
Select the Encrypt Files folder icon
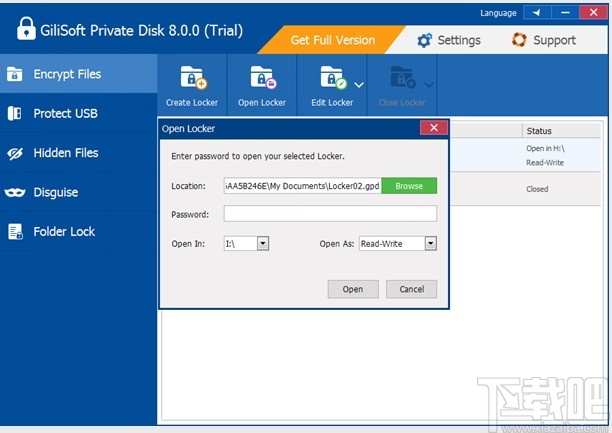pyautogui.click(x=14, y=74)
